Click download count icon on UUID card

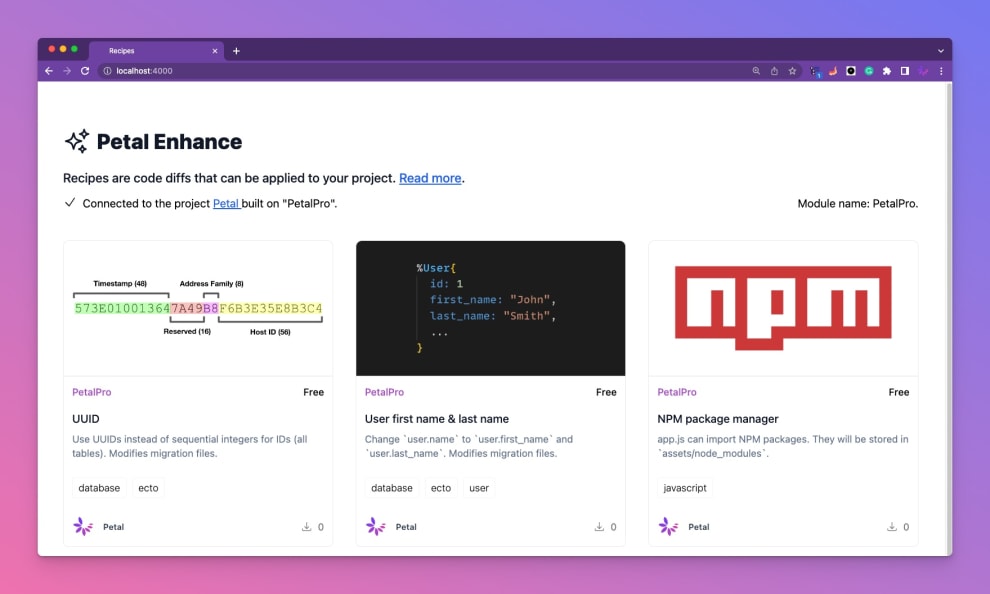pyautogui.click(x=306, y=526)
